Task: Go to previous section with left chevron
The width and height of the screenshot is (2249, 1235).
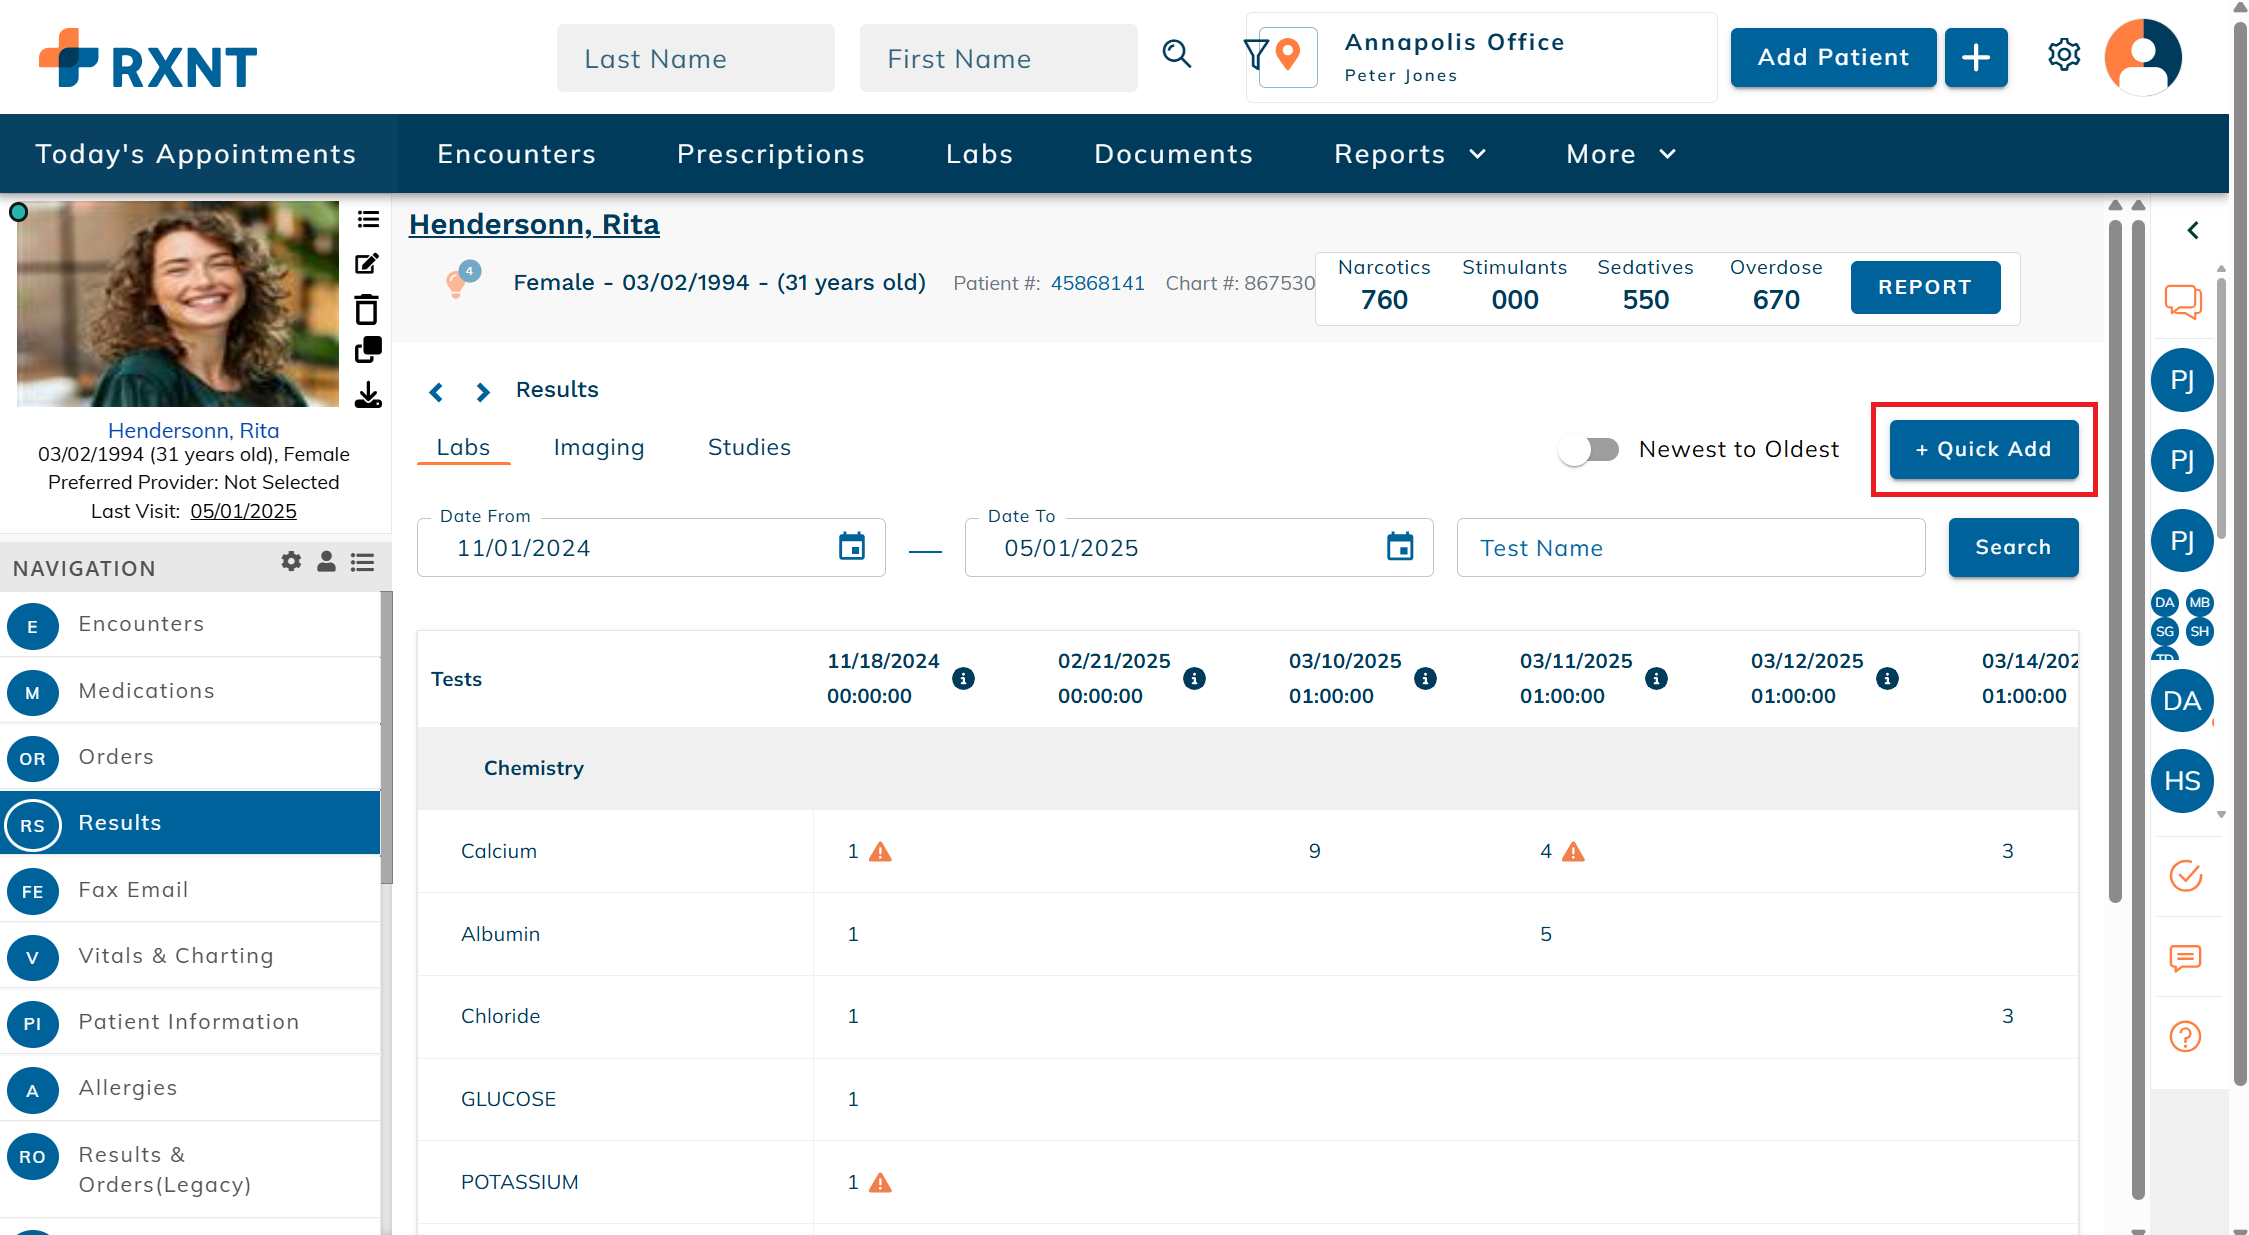Action: pyautogui.click(x=436, y=392)
